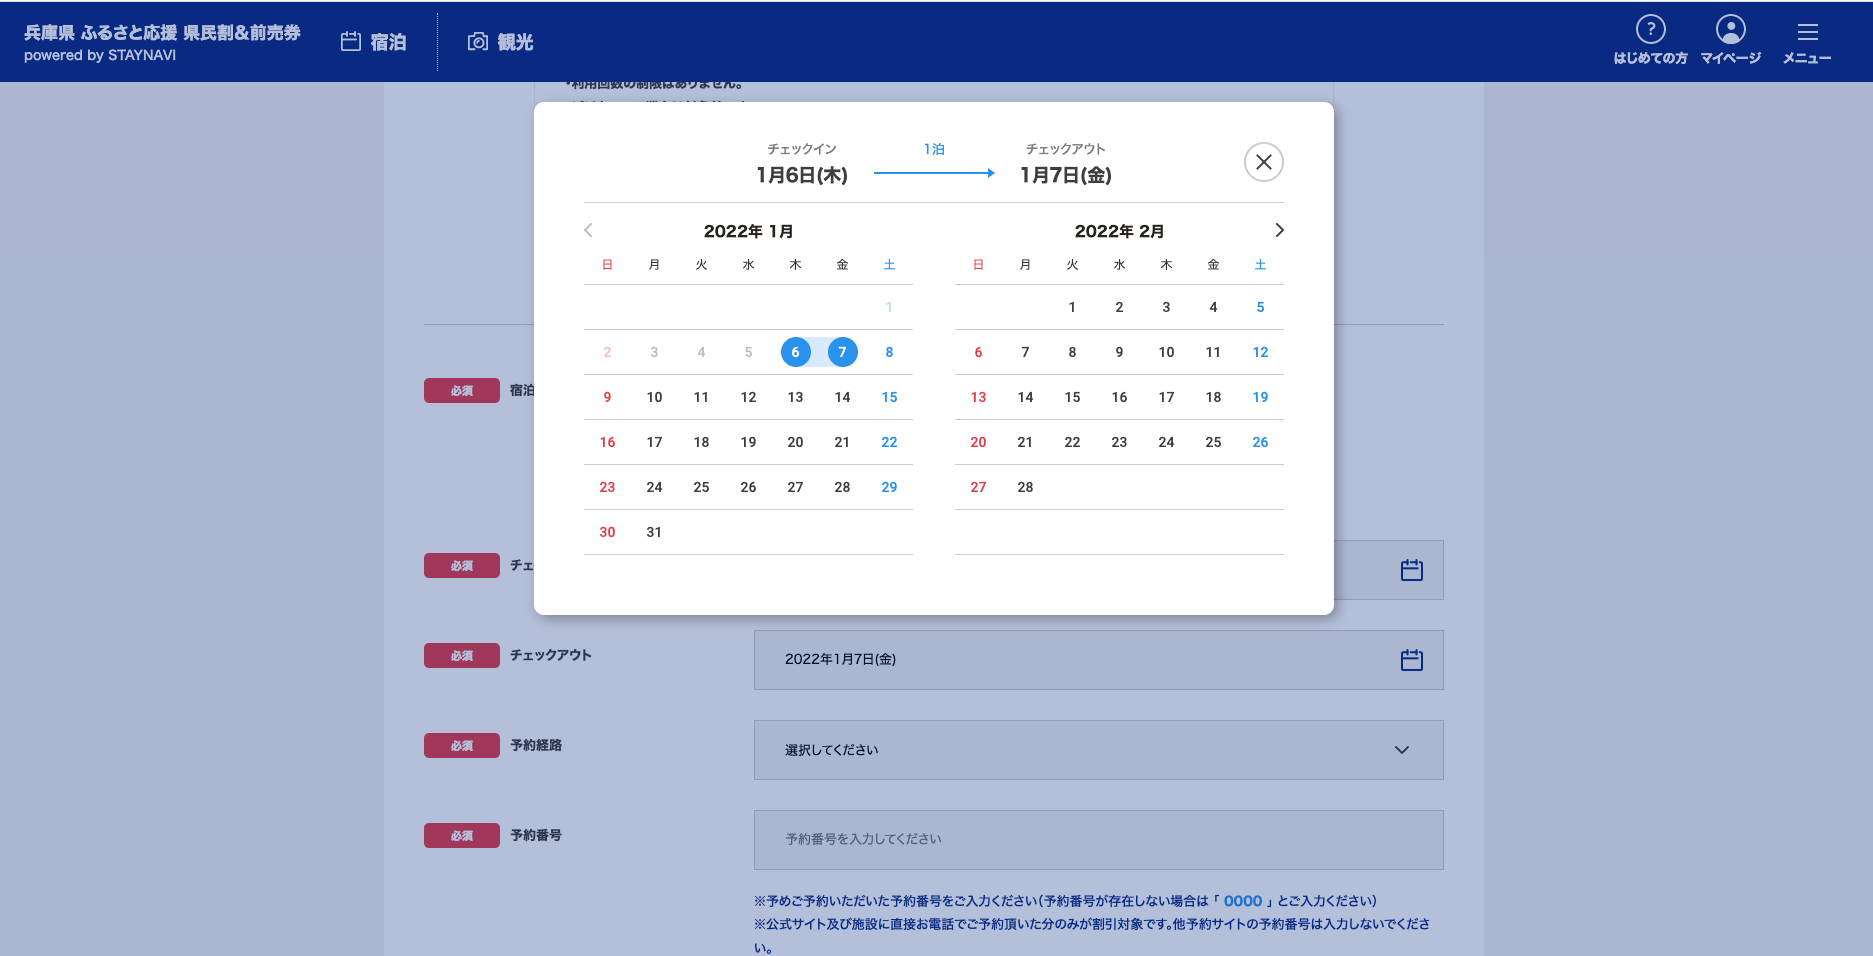Select January 7 in the calendar

coord(842,352)
